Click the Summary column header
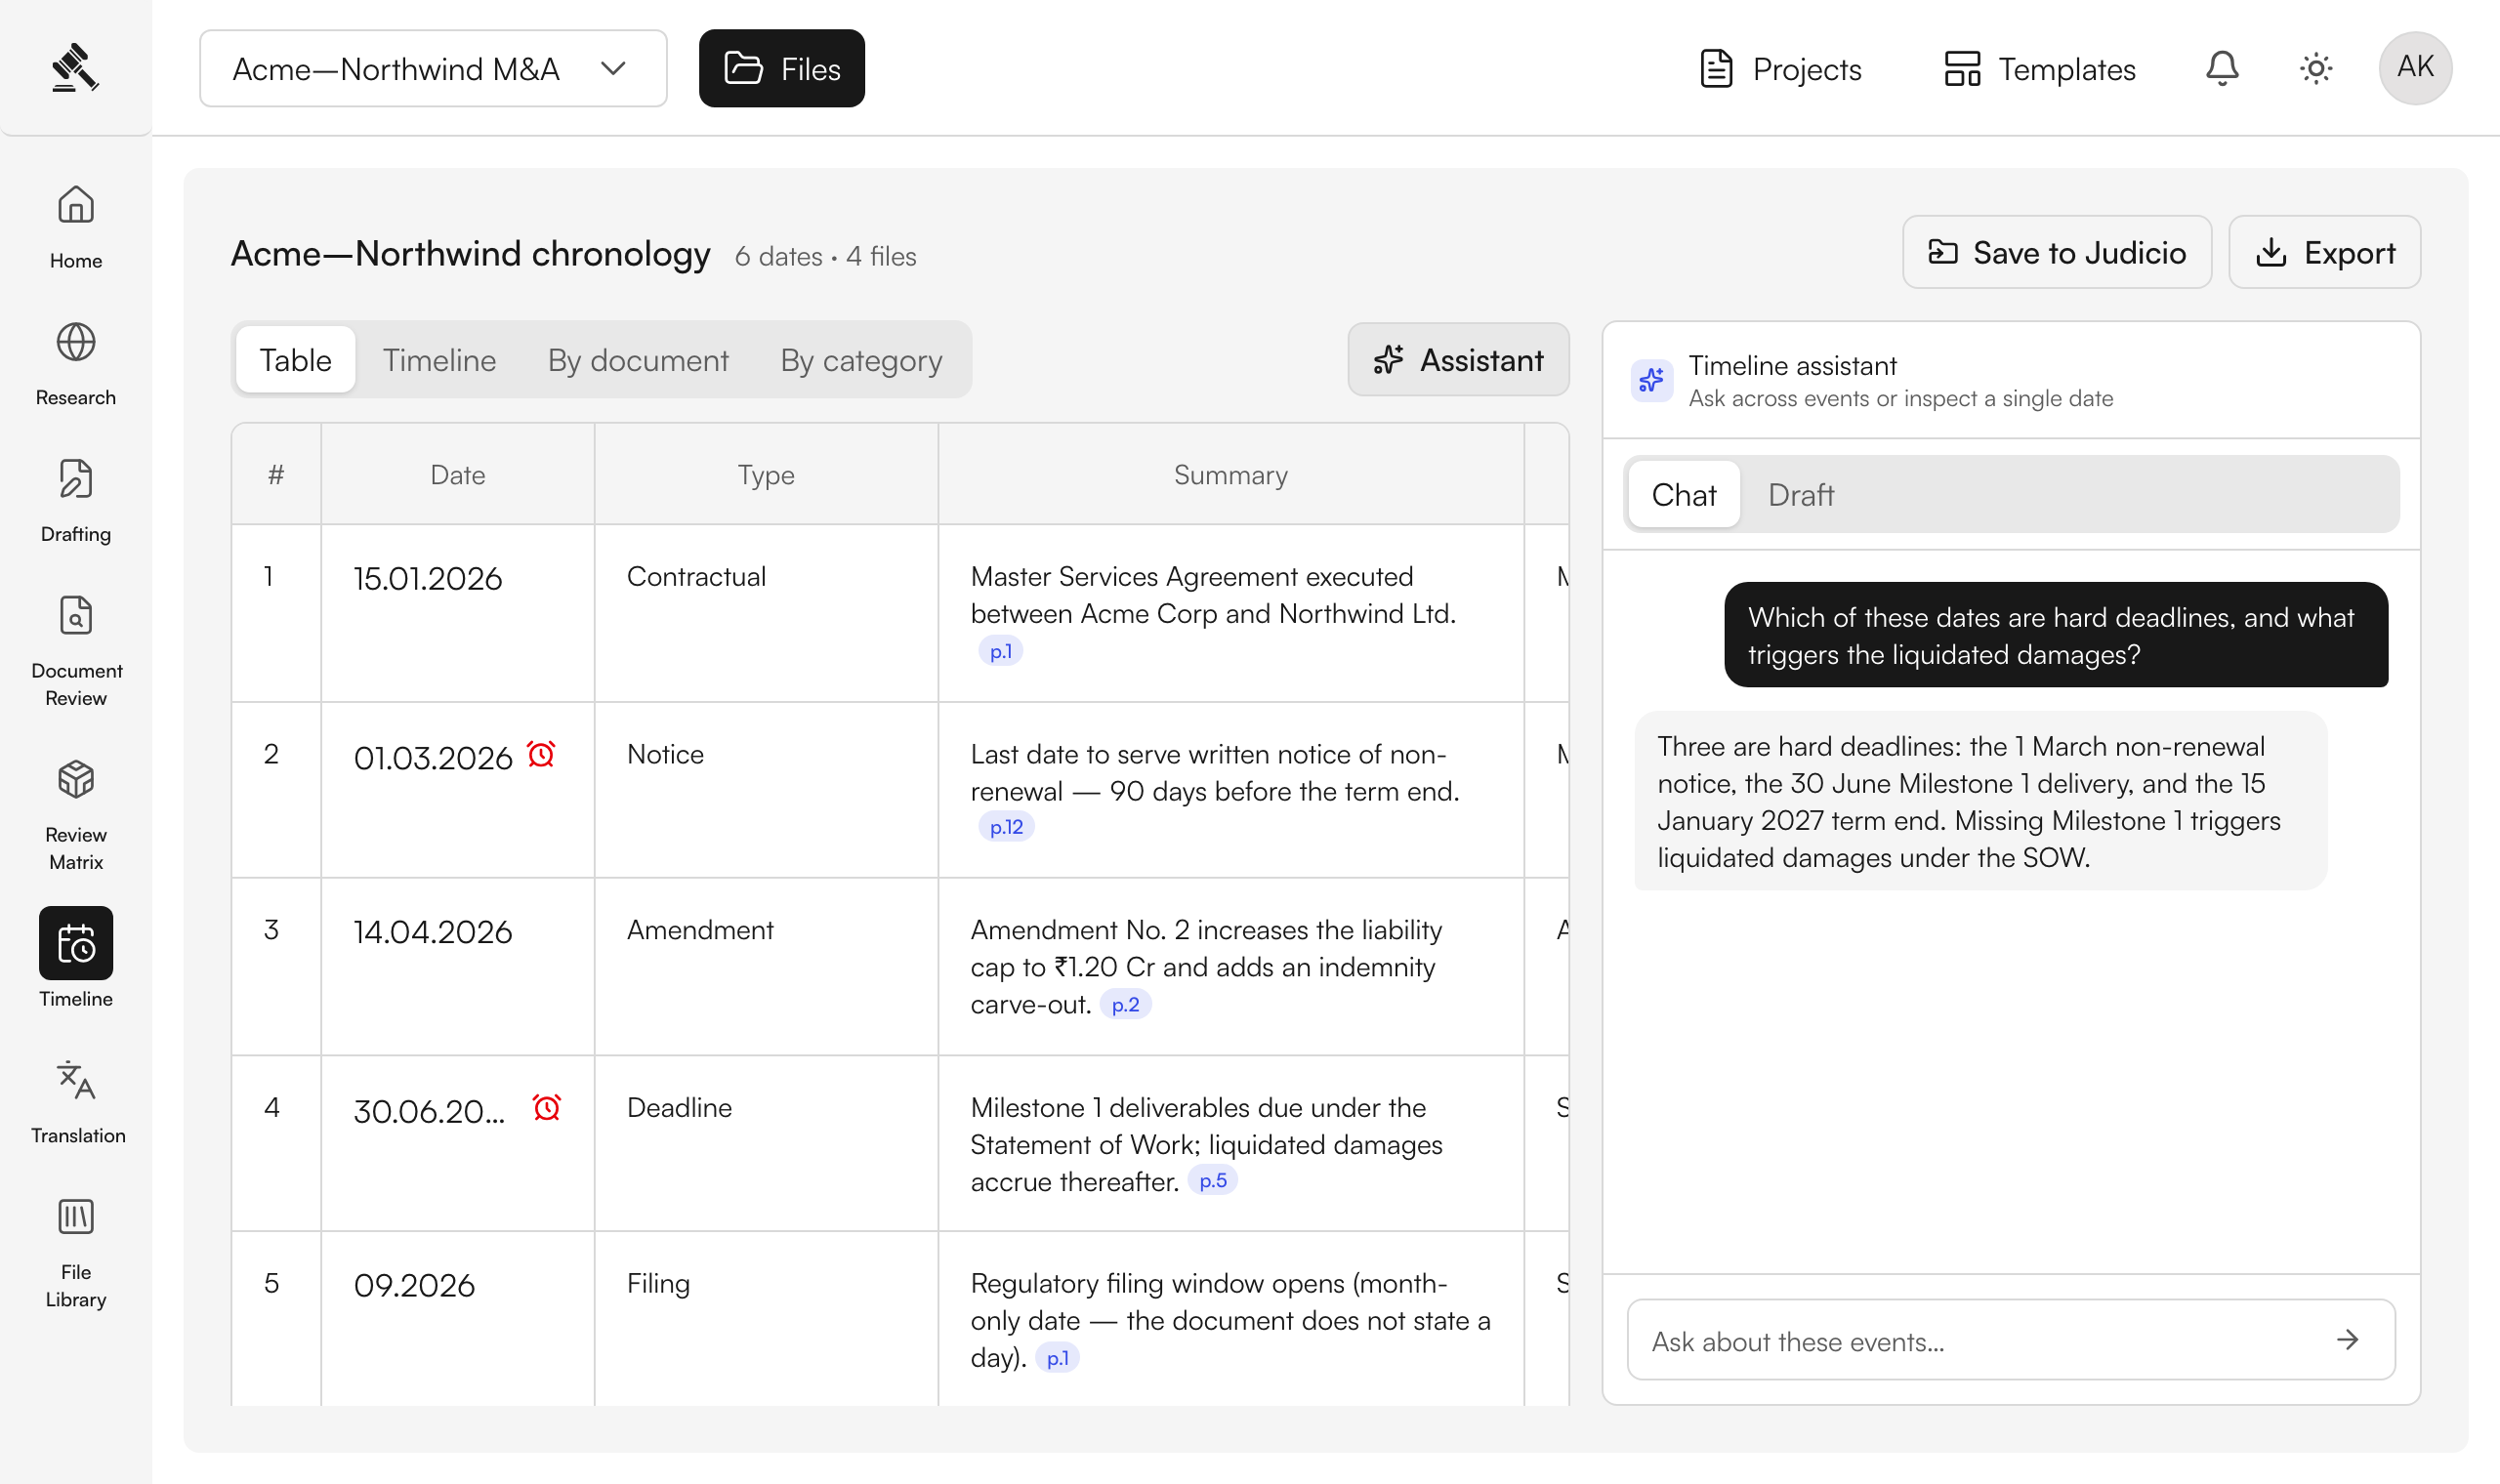Screen dimensions: 2500x1484 coord(1230,474)
